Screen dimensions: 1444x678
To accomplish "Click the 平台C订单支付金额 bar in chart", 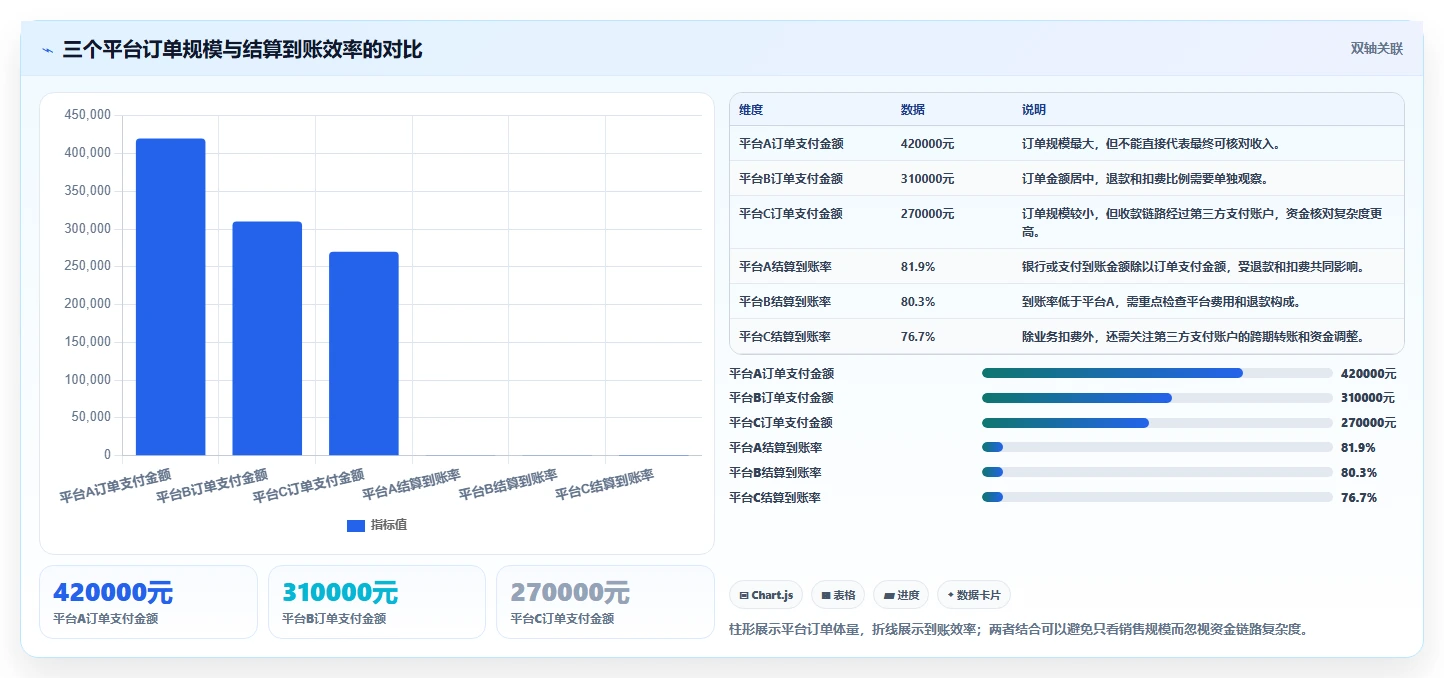I will pyautogui.click(x=364, y=353).
